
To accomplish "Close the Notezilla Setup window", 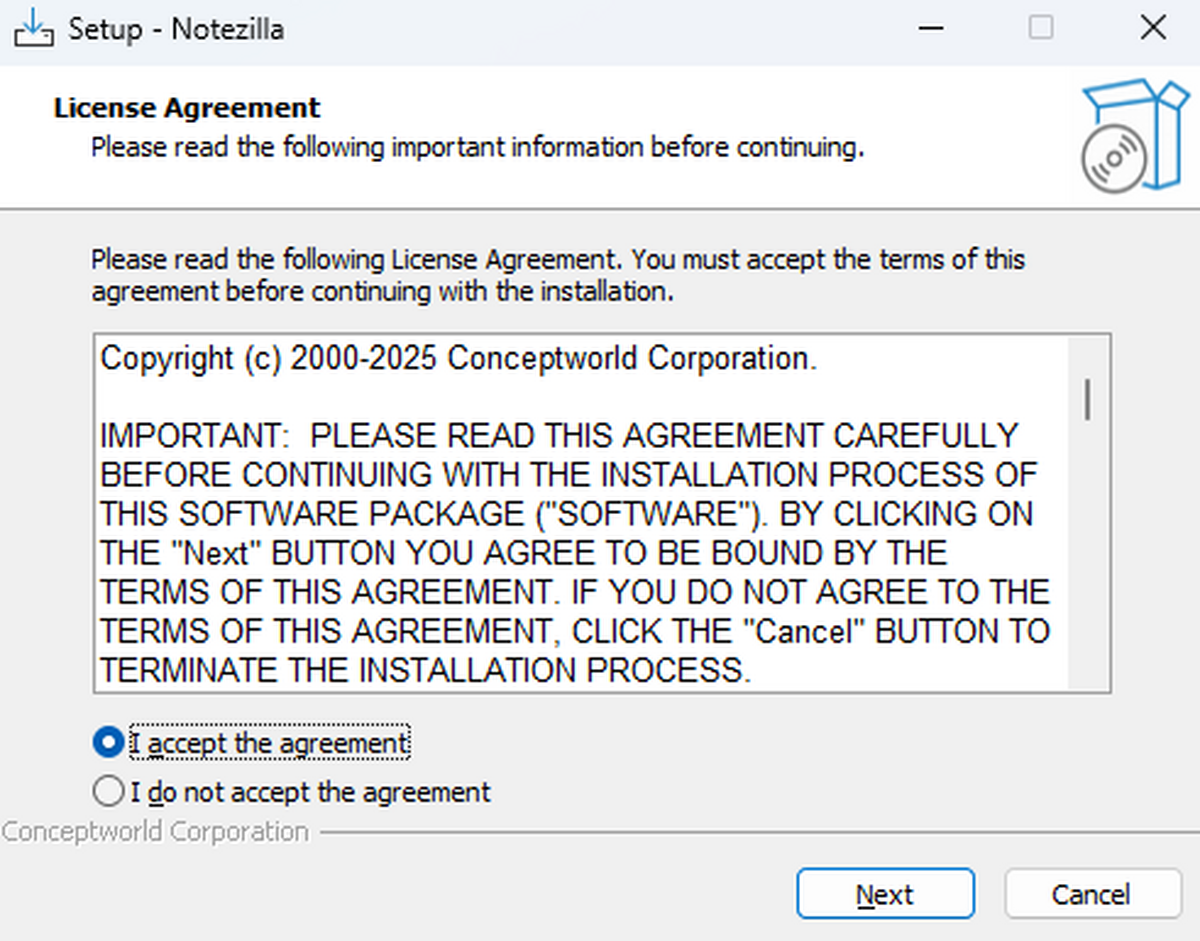I will pos(1153,28).
